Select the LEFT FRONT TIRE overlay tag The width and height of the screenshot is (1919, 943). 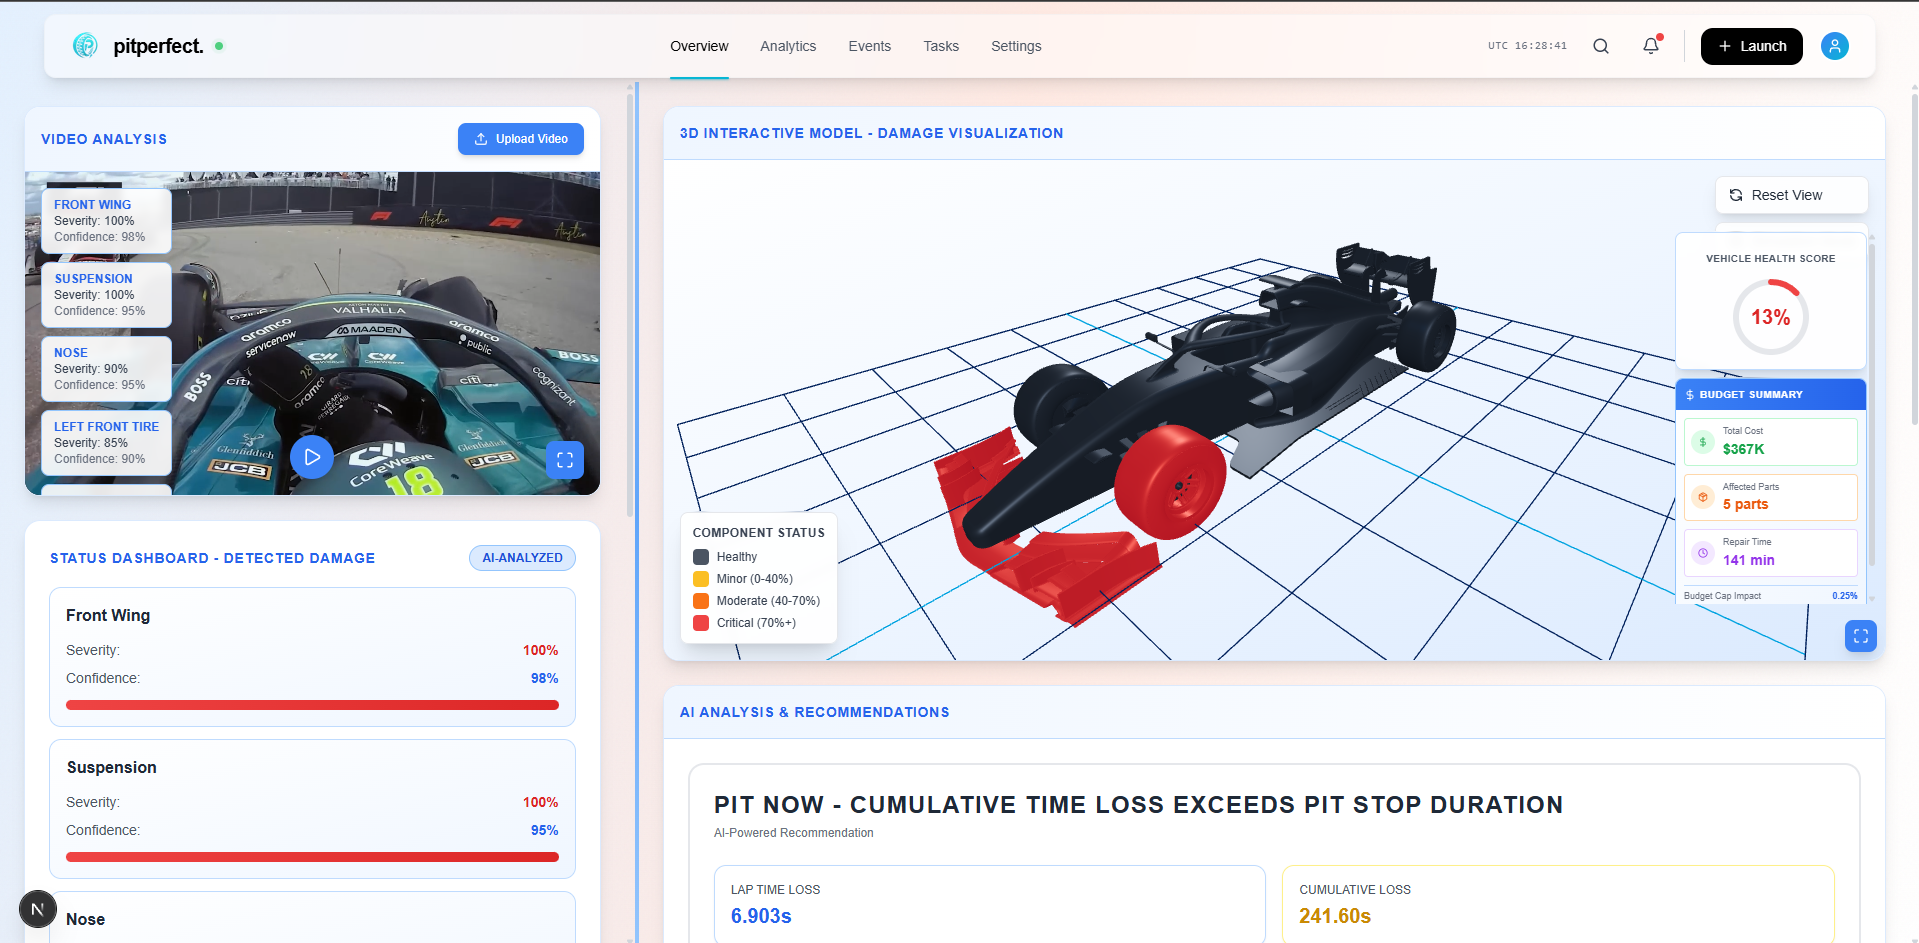coord(106,442)
